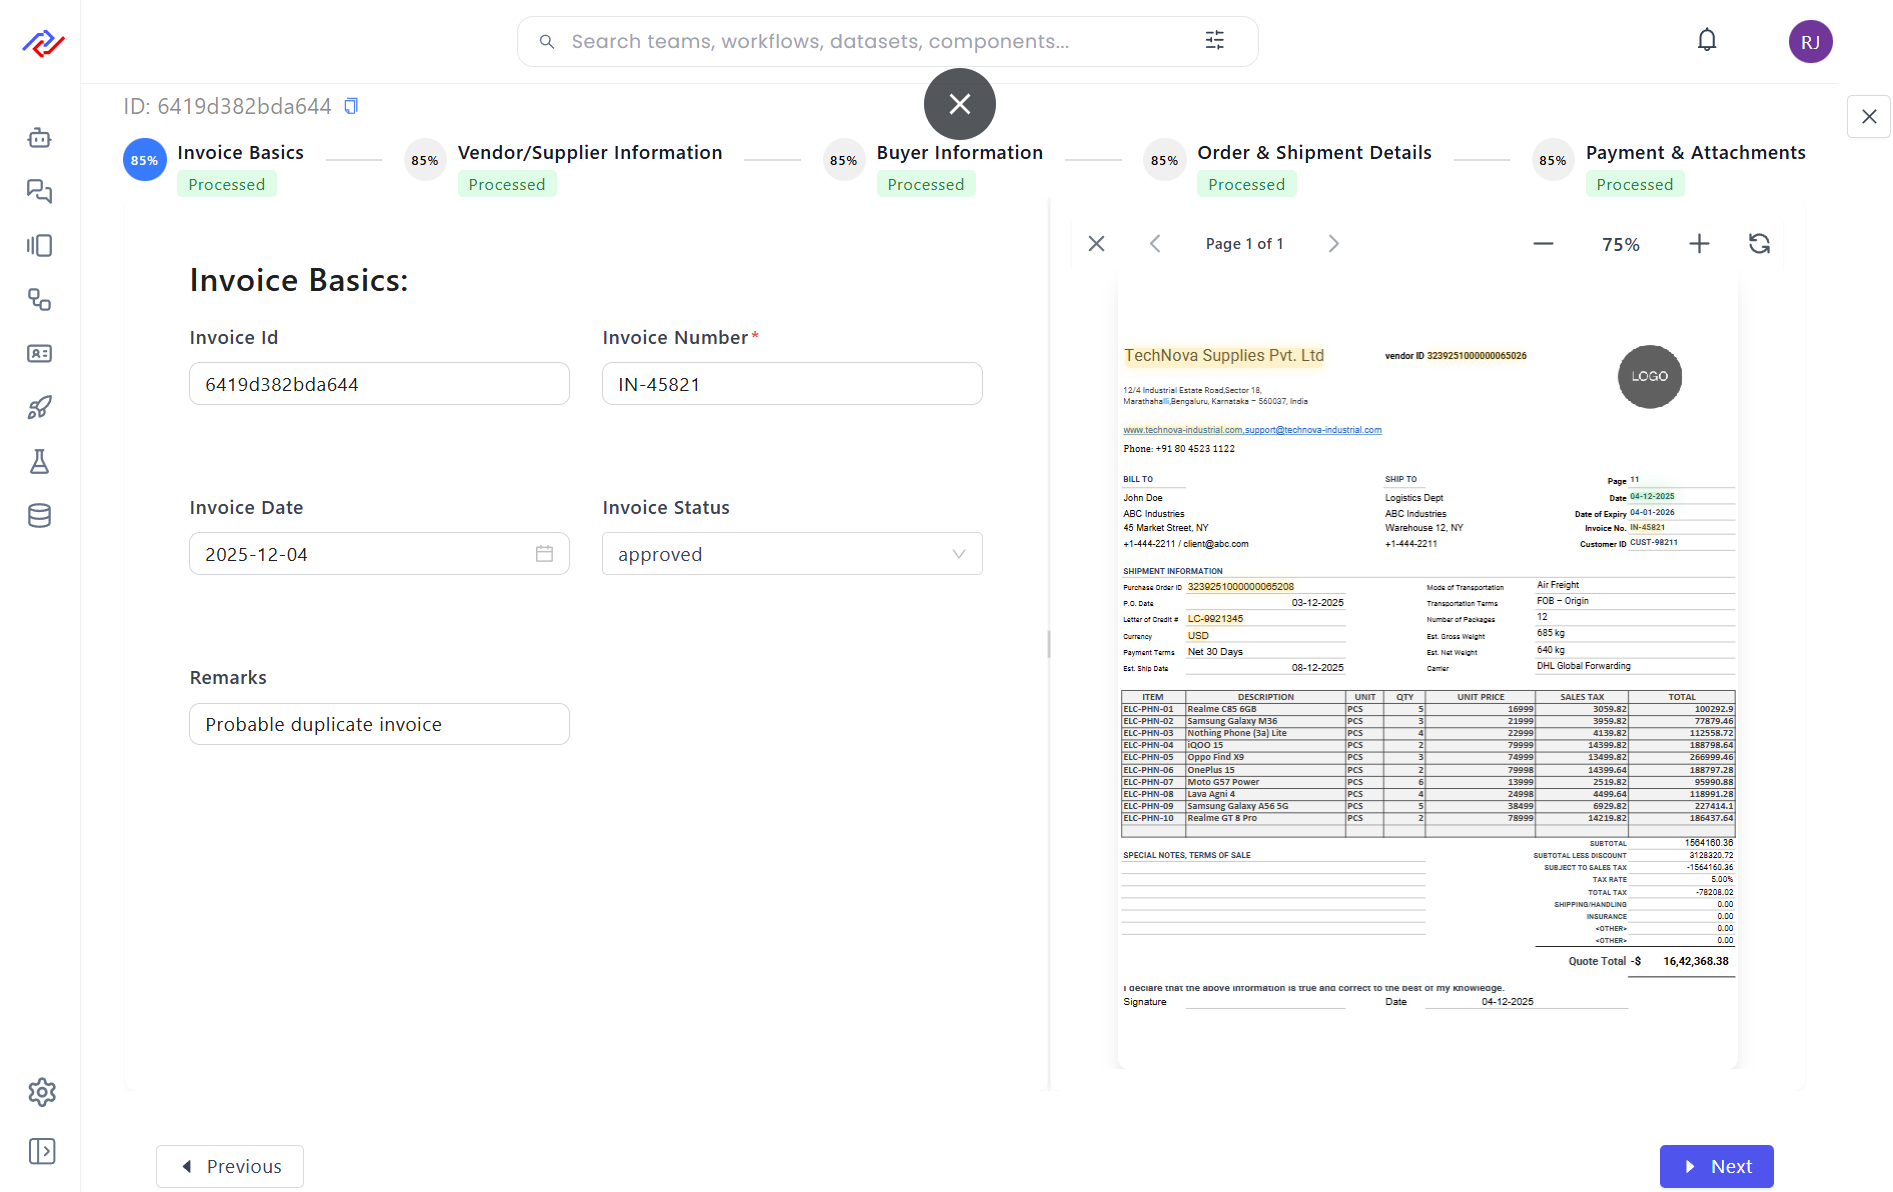
Task: Click the components nodes icon in sidebar
Action: (x=40, y=300)
